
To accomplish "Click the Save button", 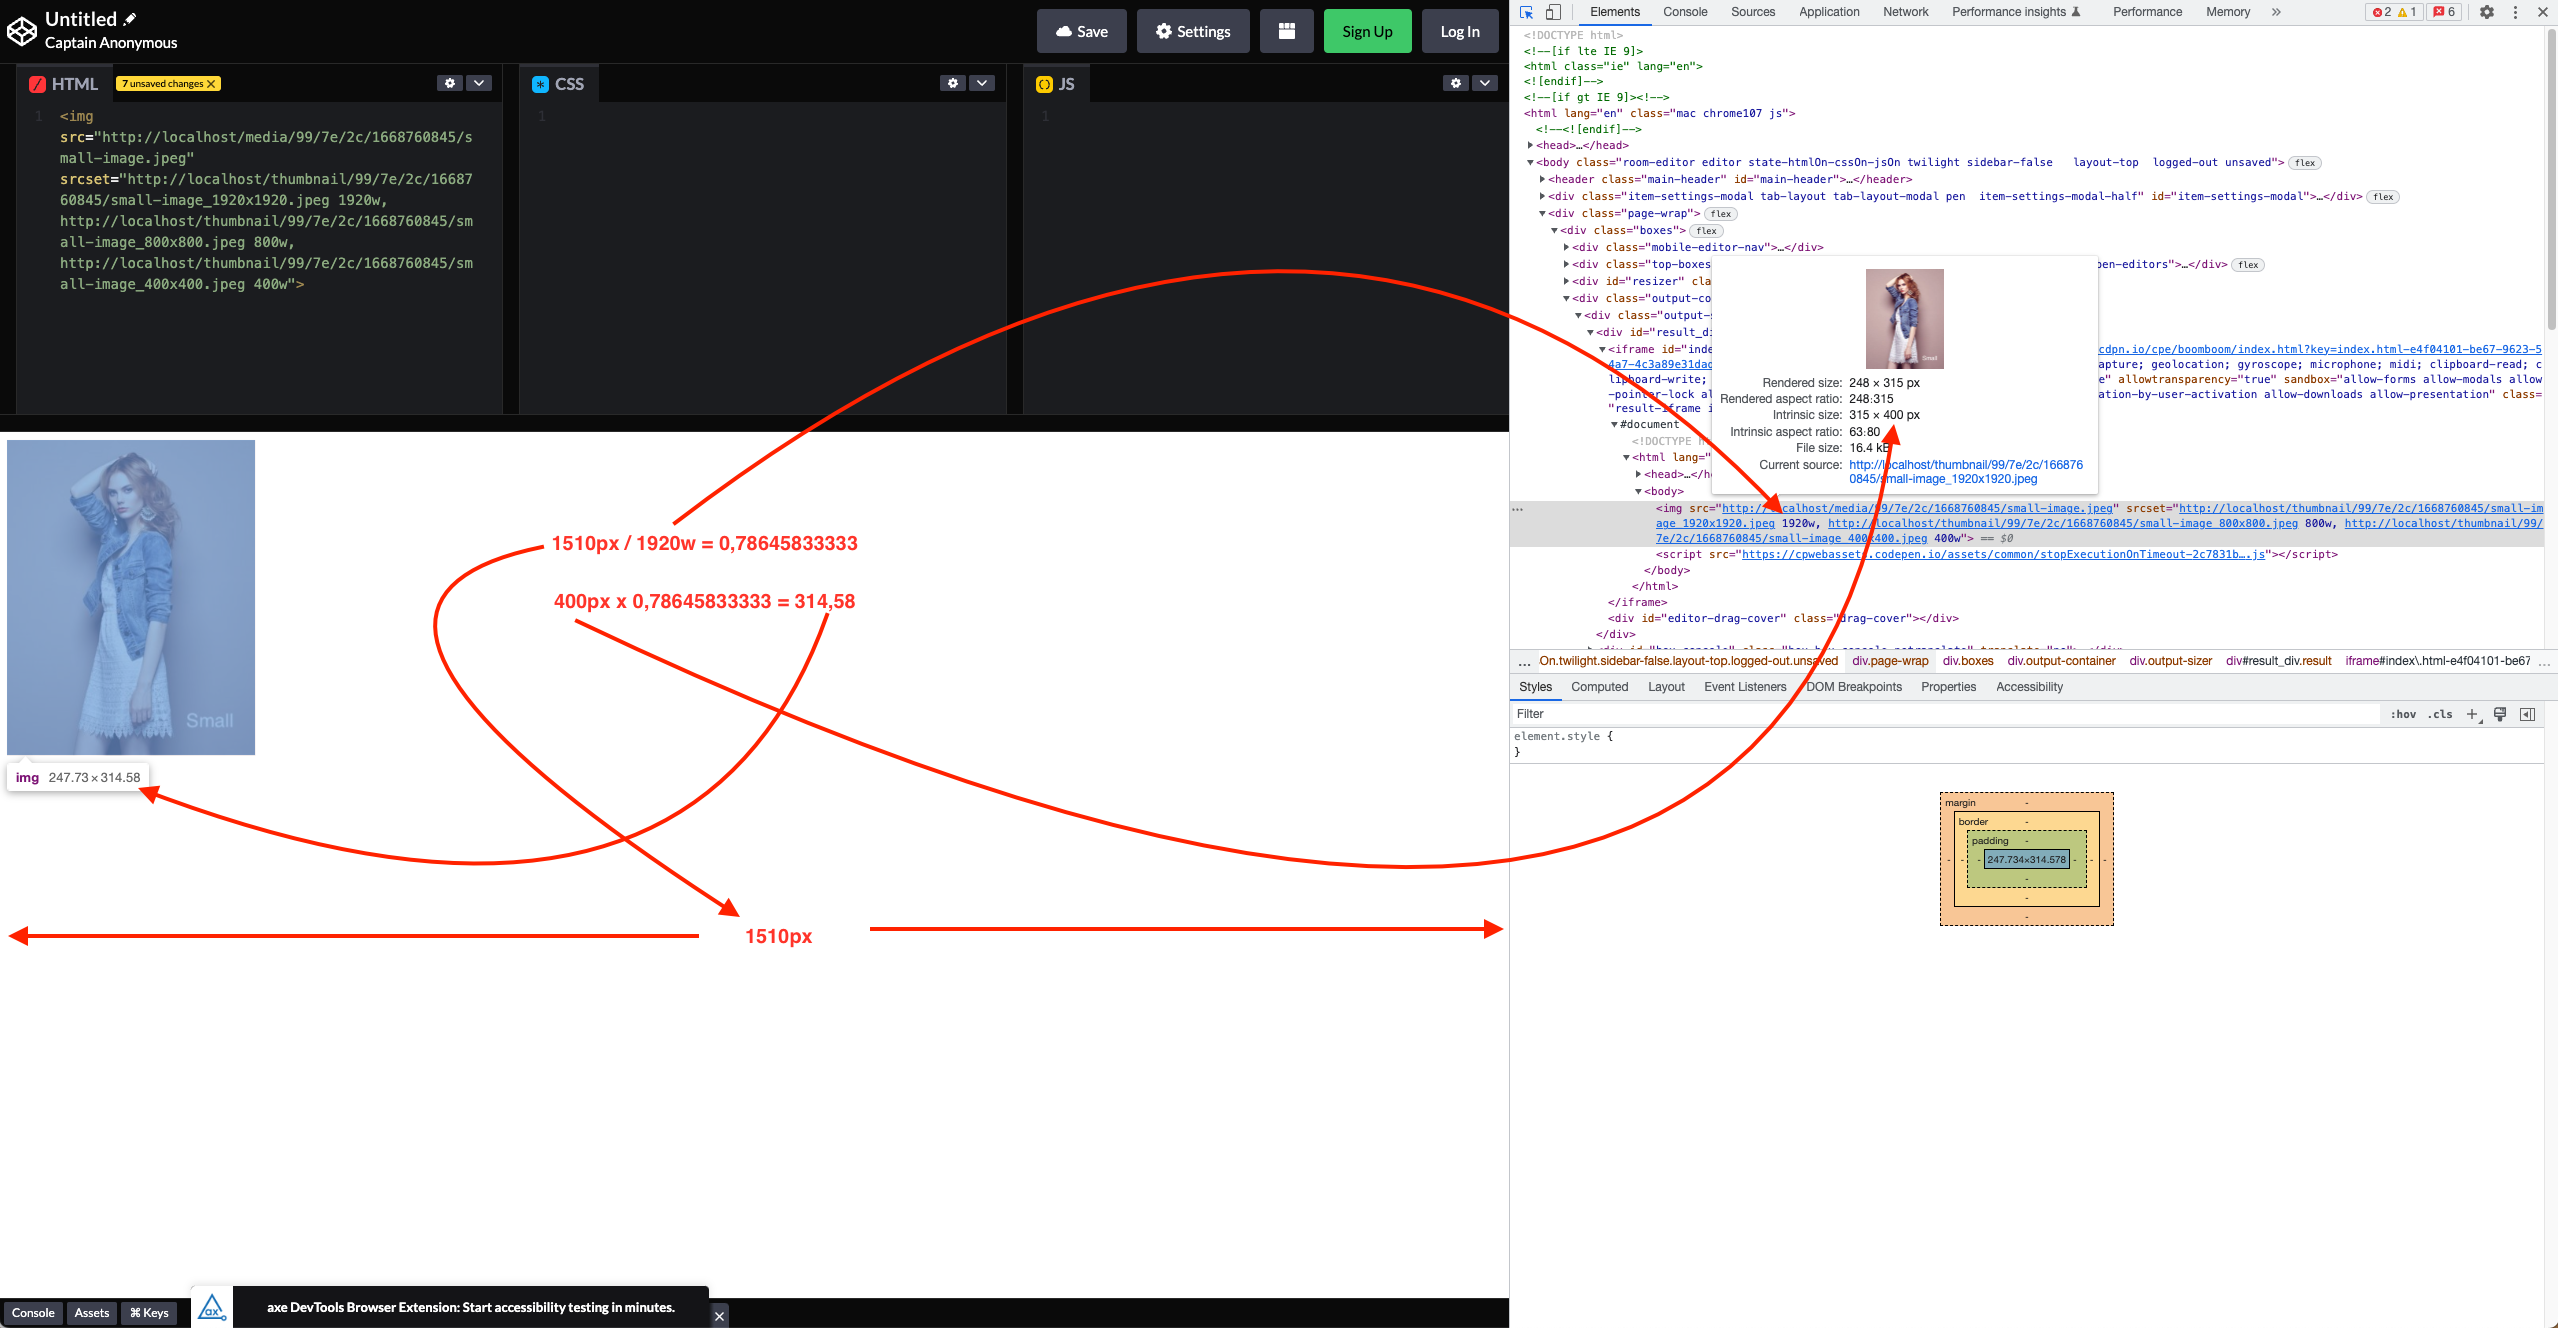I will tap(1081, 31).
